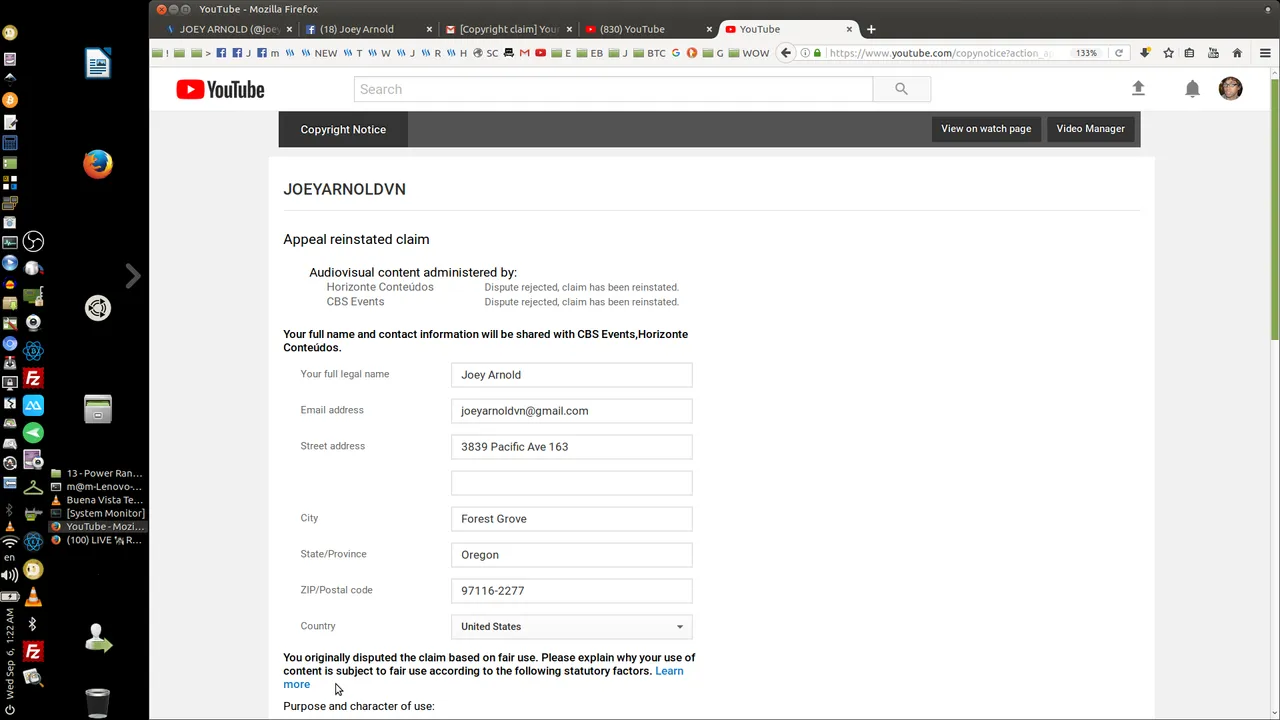The width and height of the screenshot is (1280, 720).
Task: Open the NEW bookmark
Action: tap(319, 53)
